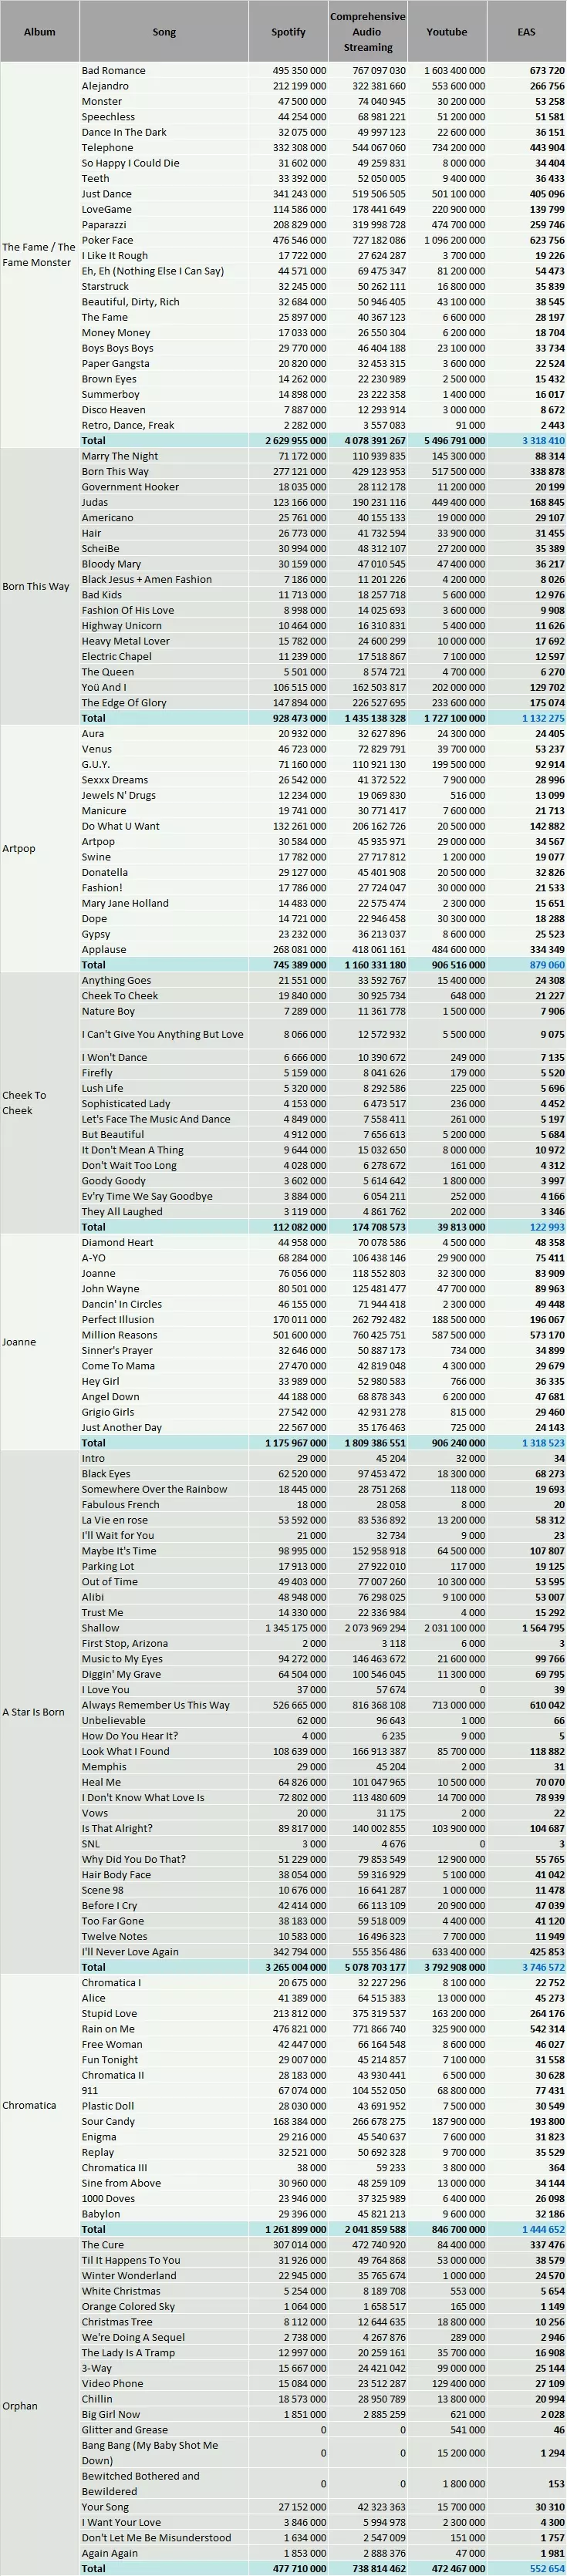Click the Cheek To Cheek album cell
The image size is (567, 2576).
pos(40,1103)
